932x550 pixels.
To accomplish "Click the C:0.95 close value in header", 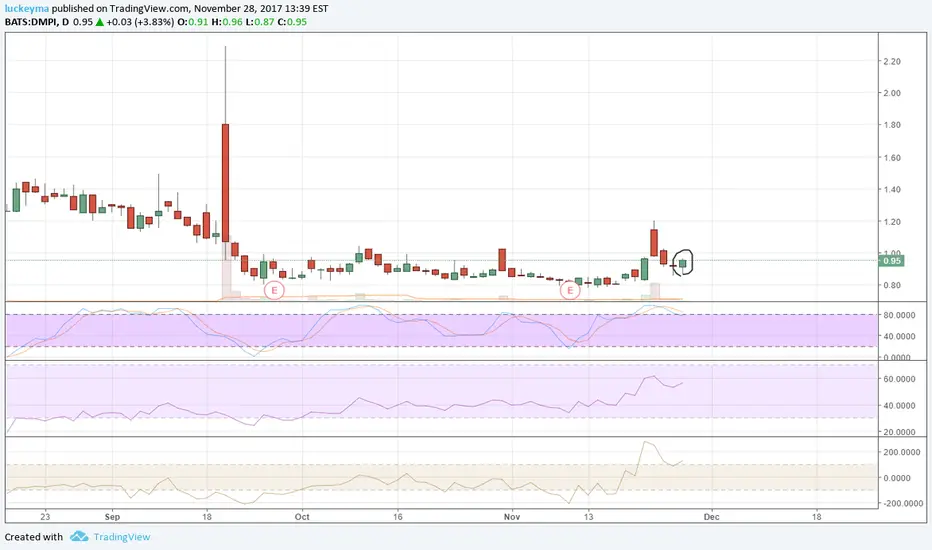I will click(x=292, y=22).
